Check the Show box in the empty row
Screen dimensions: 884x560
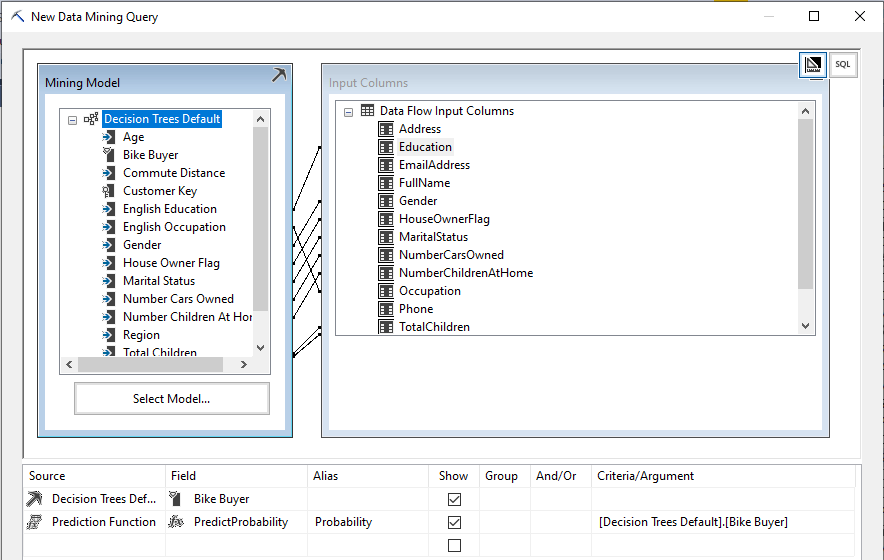pyautogui.click(x=455, y=545)
